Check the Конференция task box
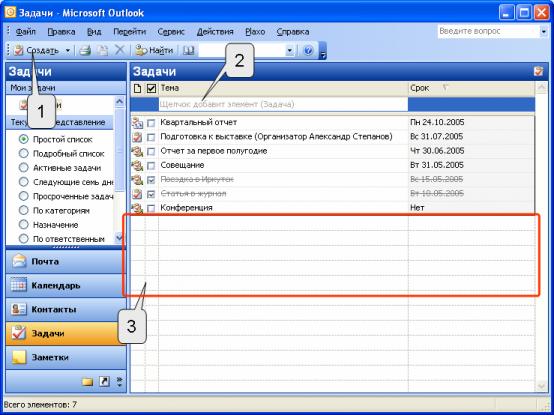Image resolution: width=554 pixels, height=415 pixels. pos(151,208)
